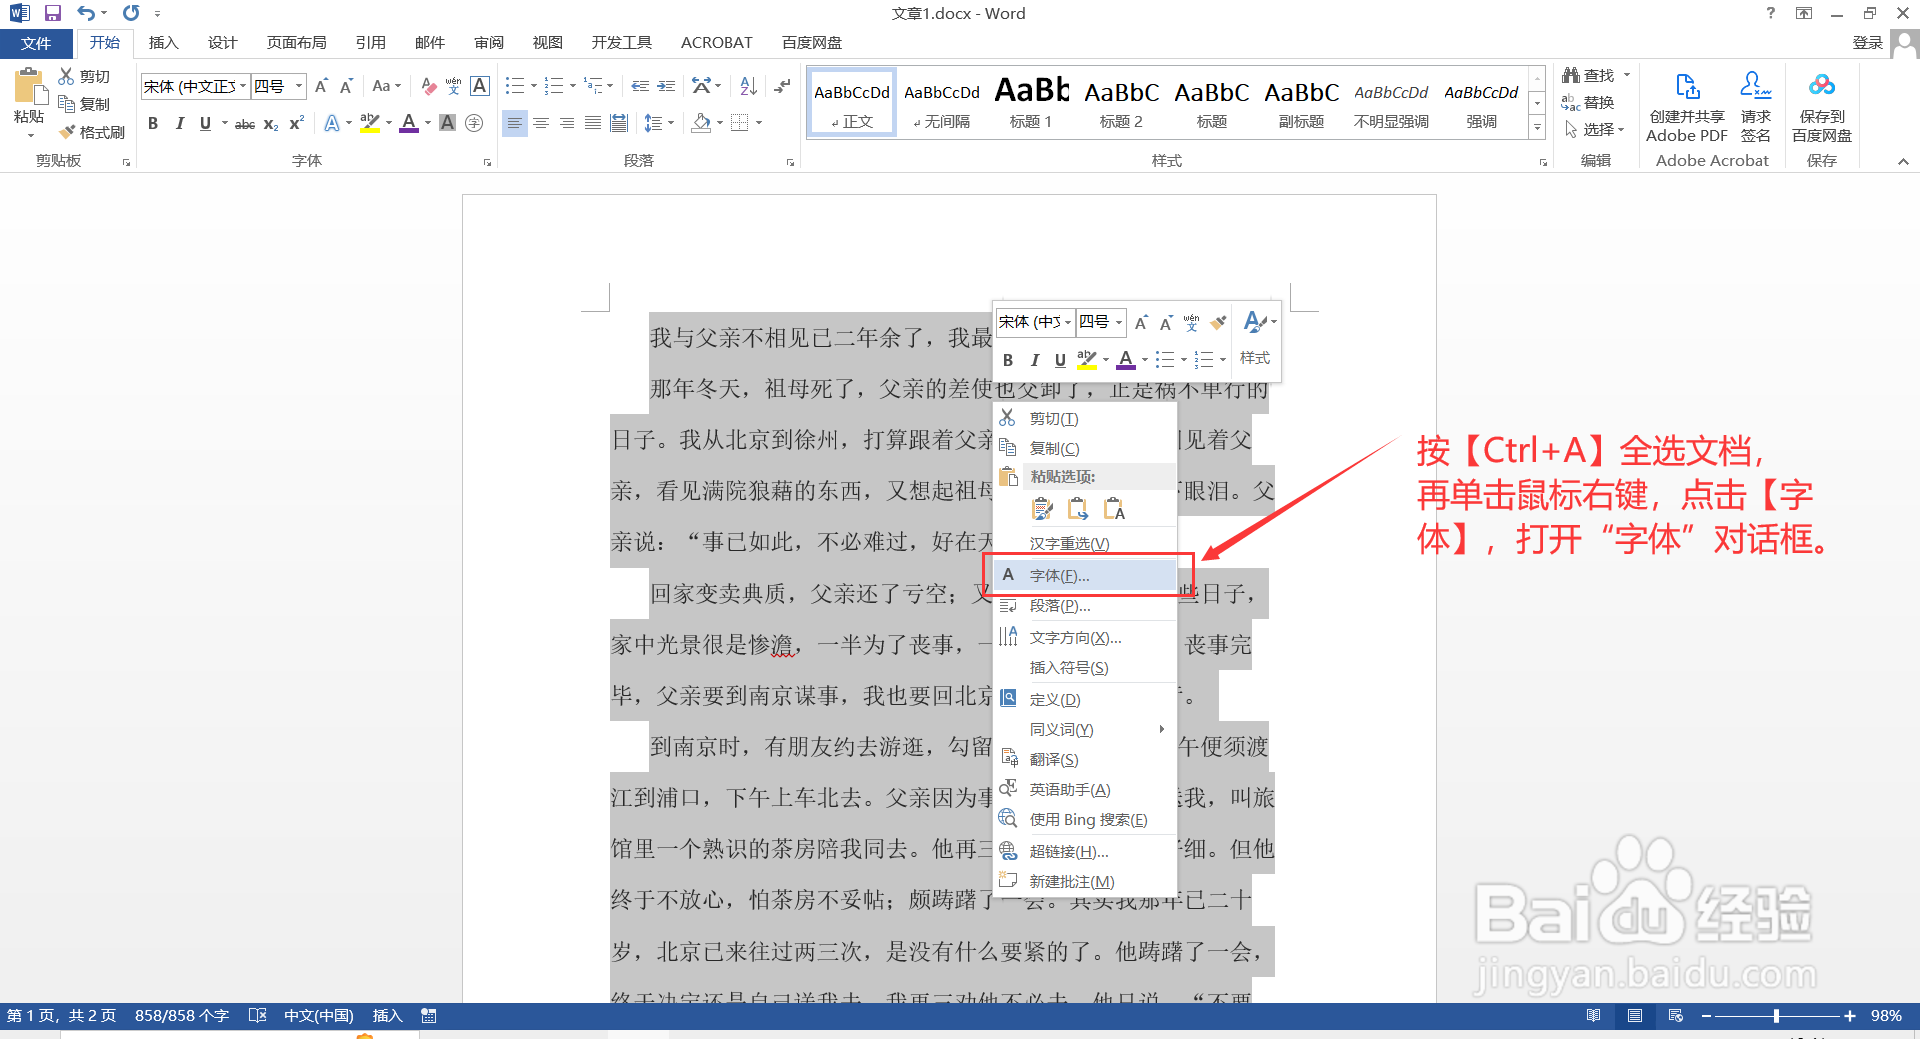Select Paragraph (段落) in context menu
The height and width of the screenshot is (1039, 1920).
point(1086,605)
